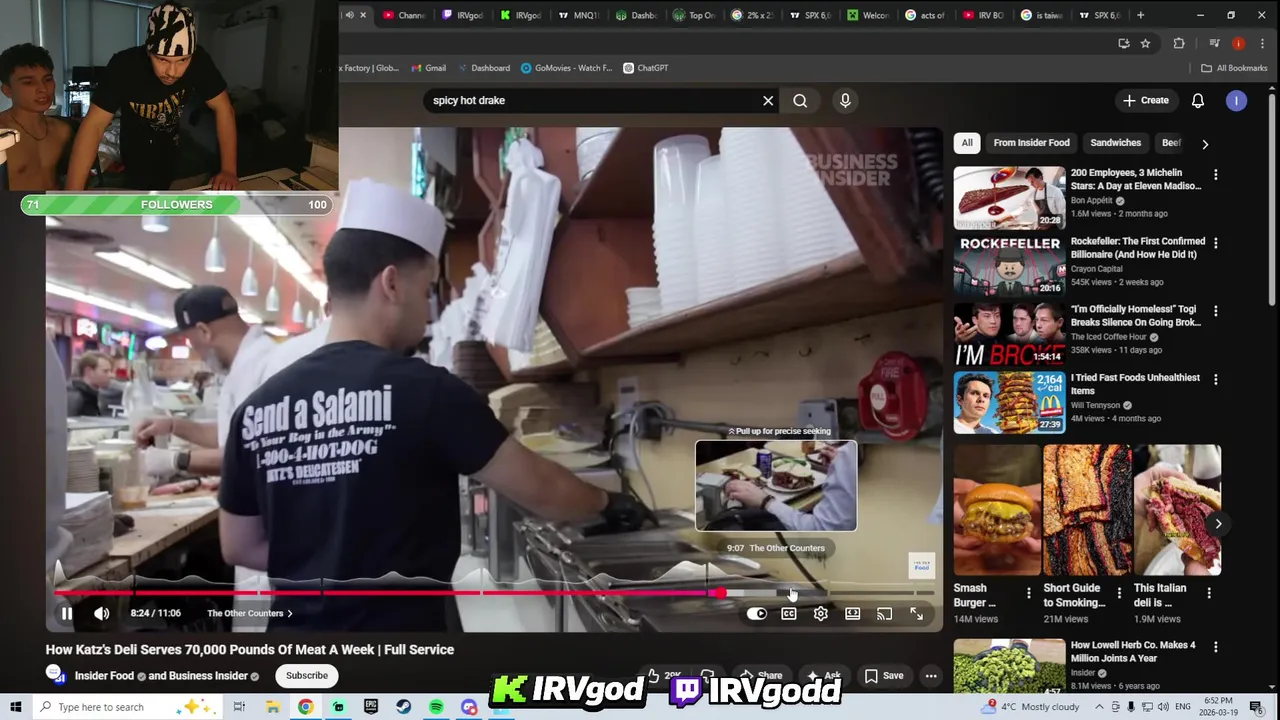Image resolution: width=1280 pixels, height=720 pixels.
Task: Click the 9:07 seek preview thumbnail
Action: [x=776, y=486]
